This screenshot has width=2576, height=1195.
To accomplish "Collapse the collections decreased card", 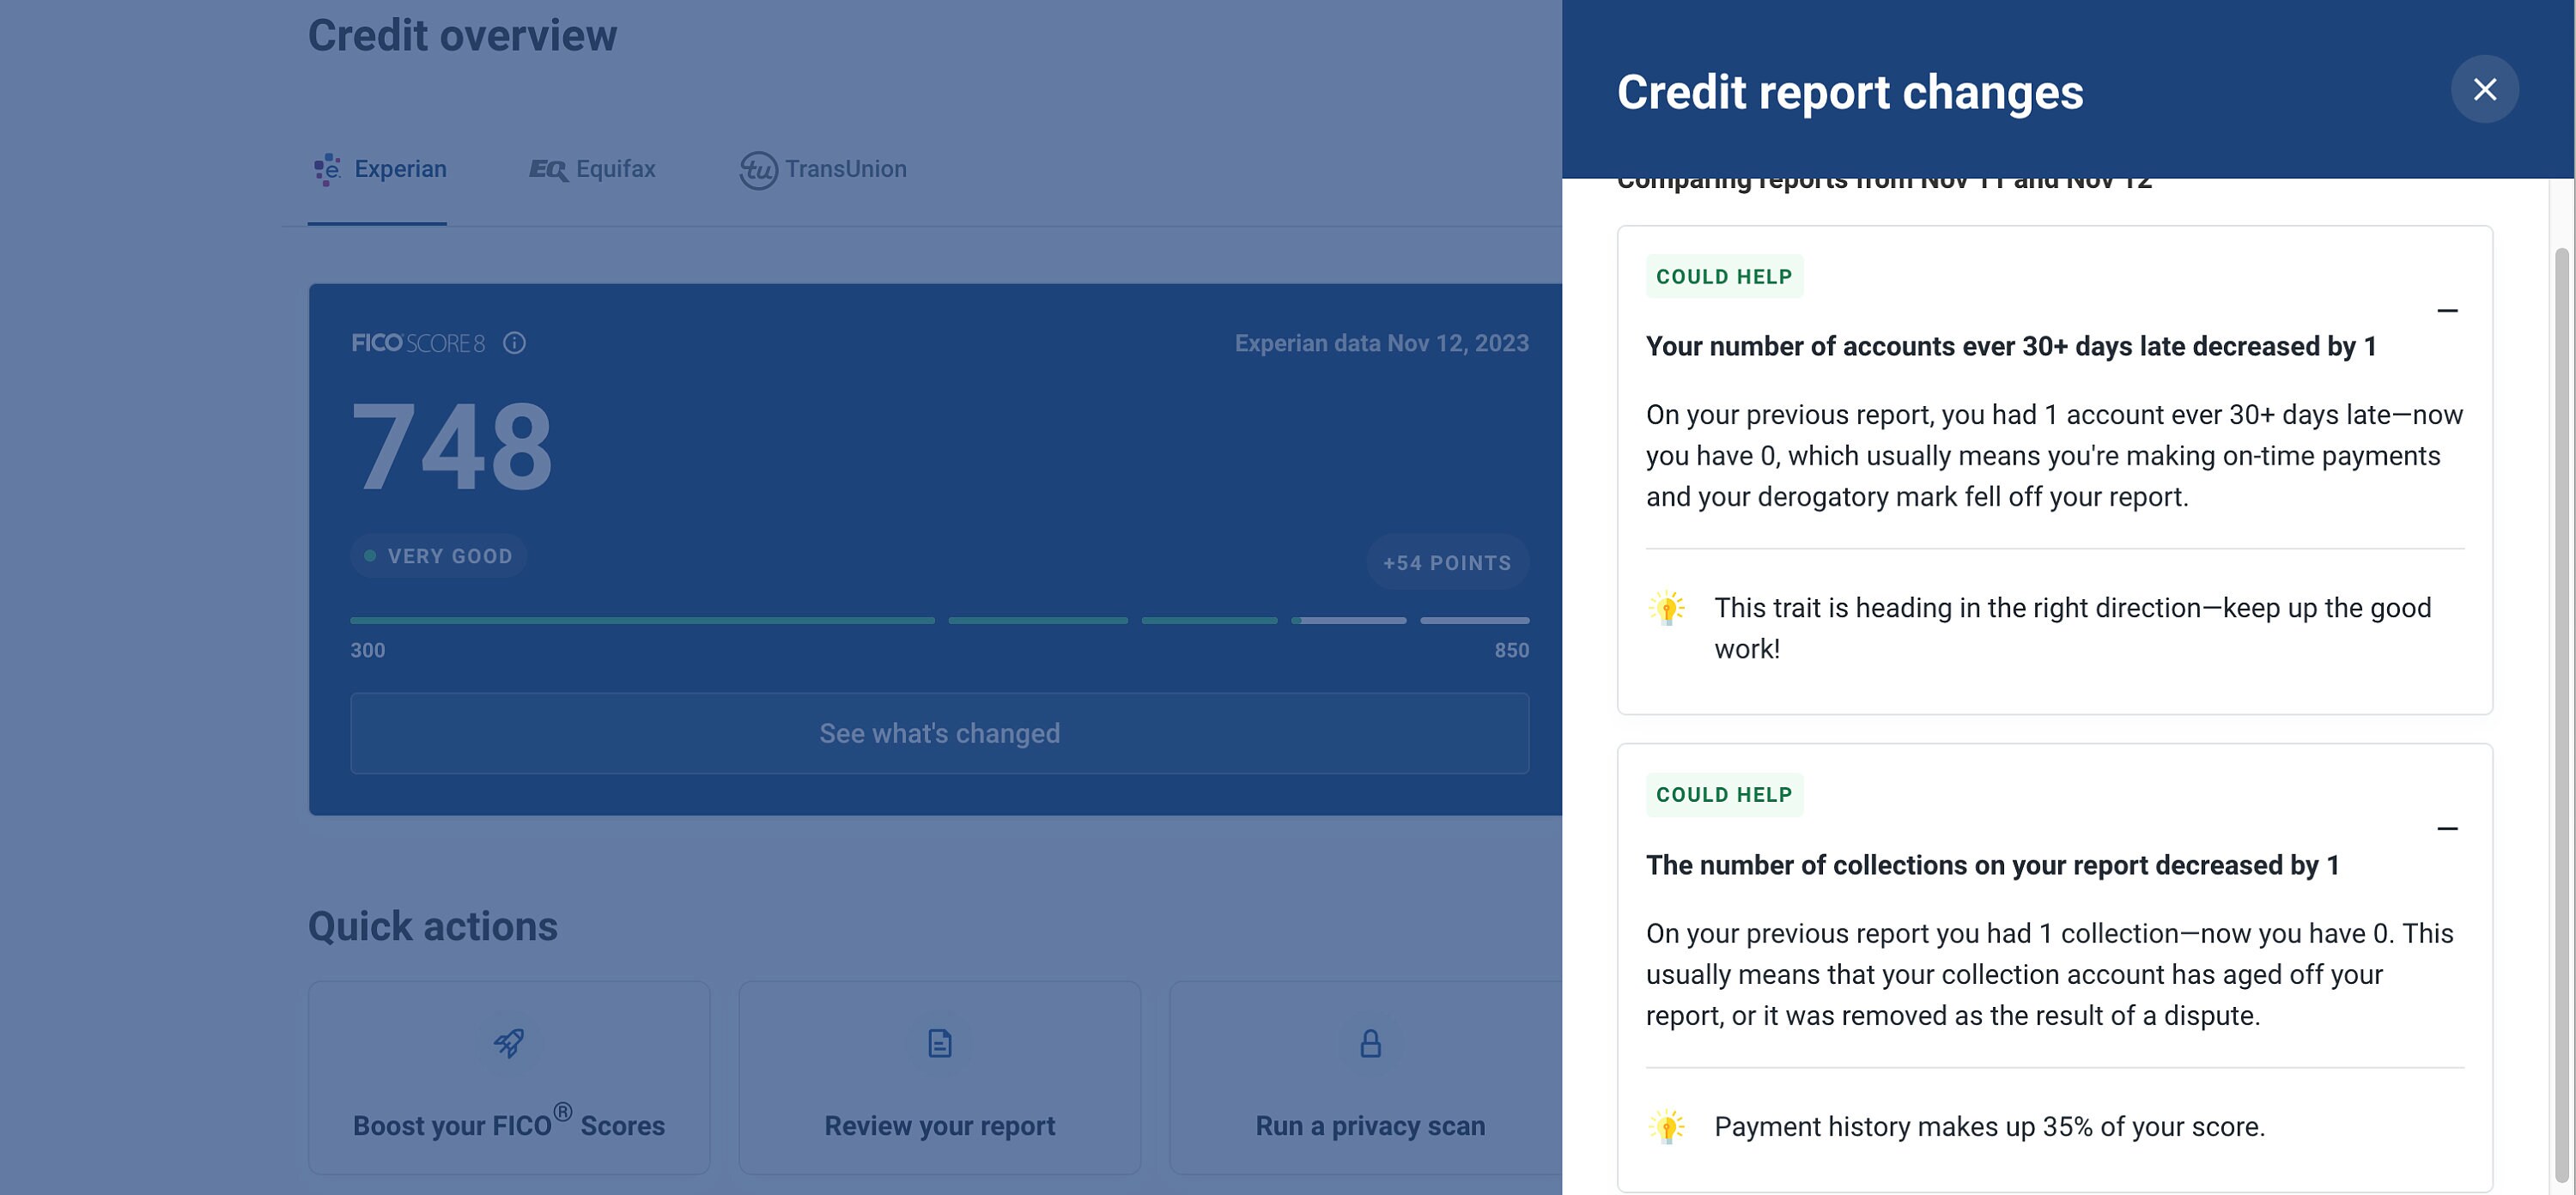I will (2448, 829).
